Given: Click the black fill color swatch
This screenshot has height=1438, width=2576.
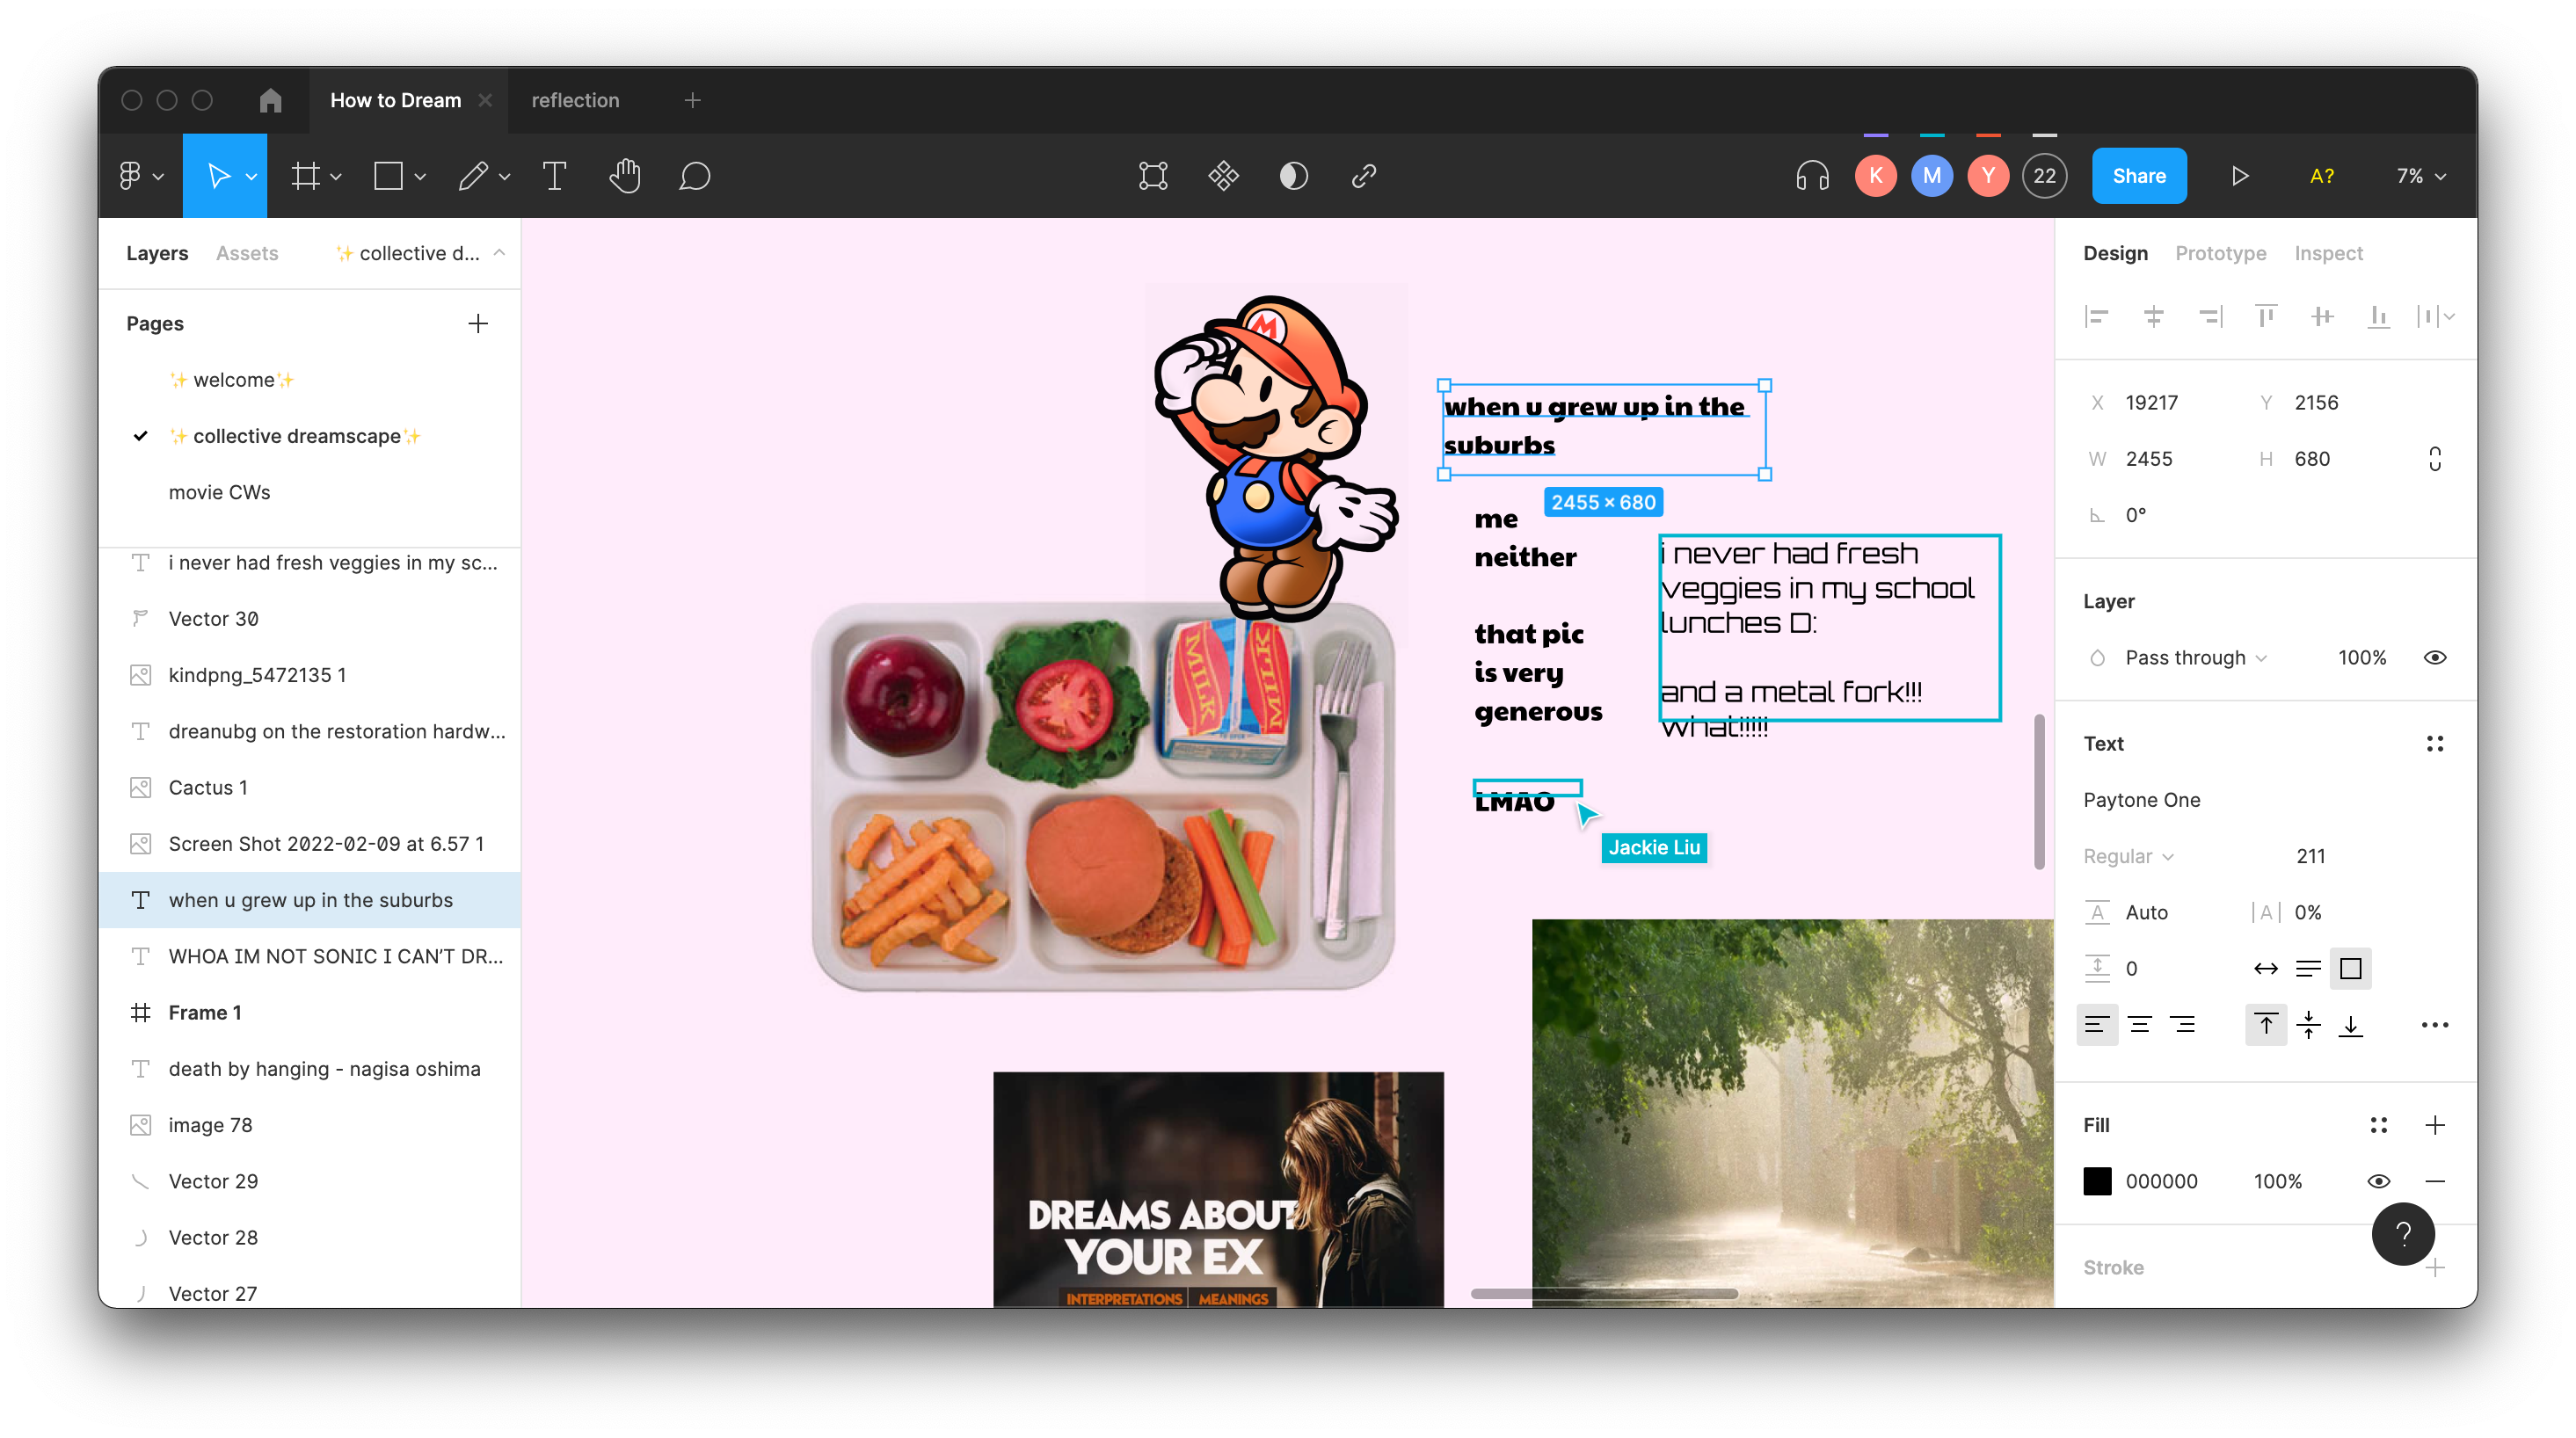Looking at the screenshot, I should [x=2097, y=1181].
